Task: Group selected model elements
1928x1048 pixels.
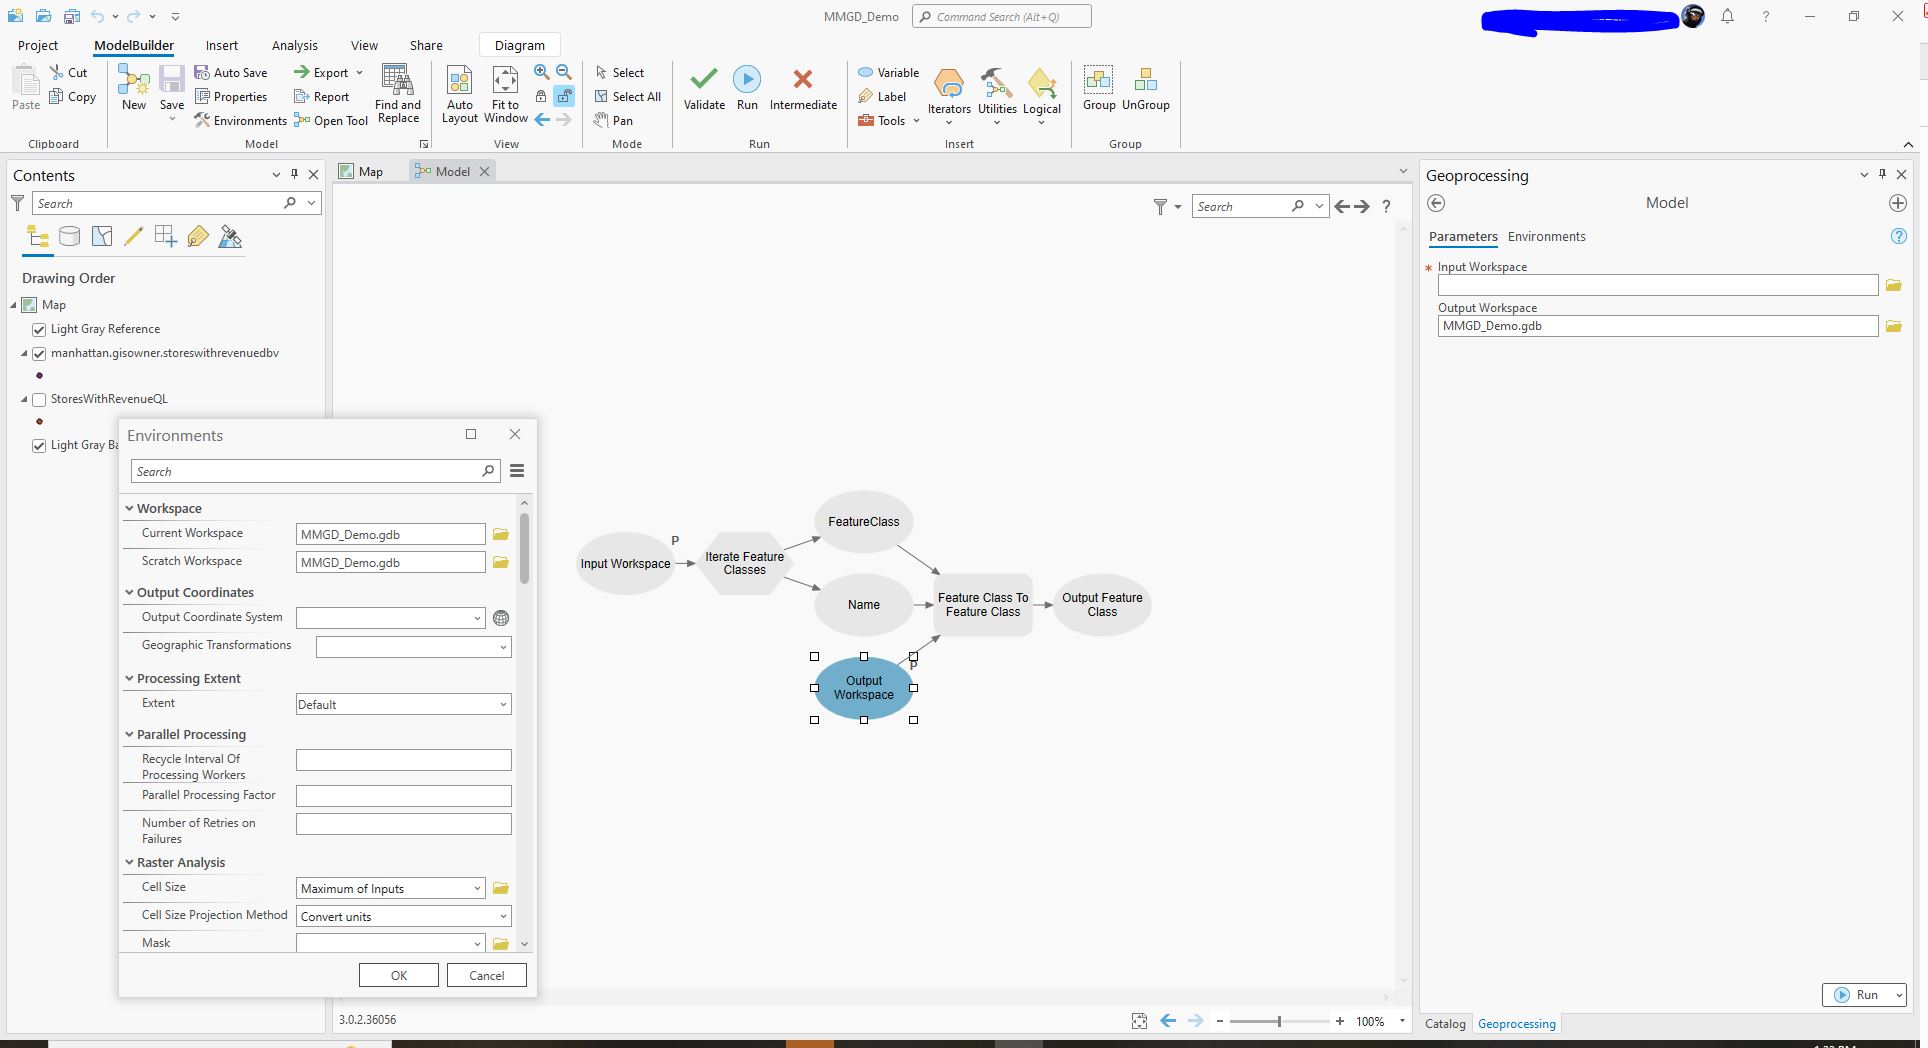Action: 1098,88
